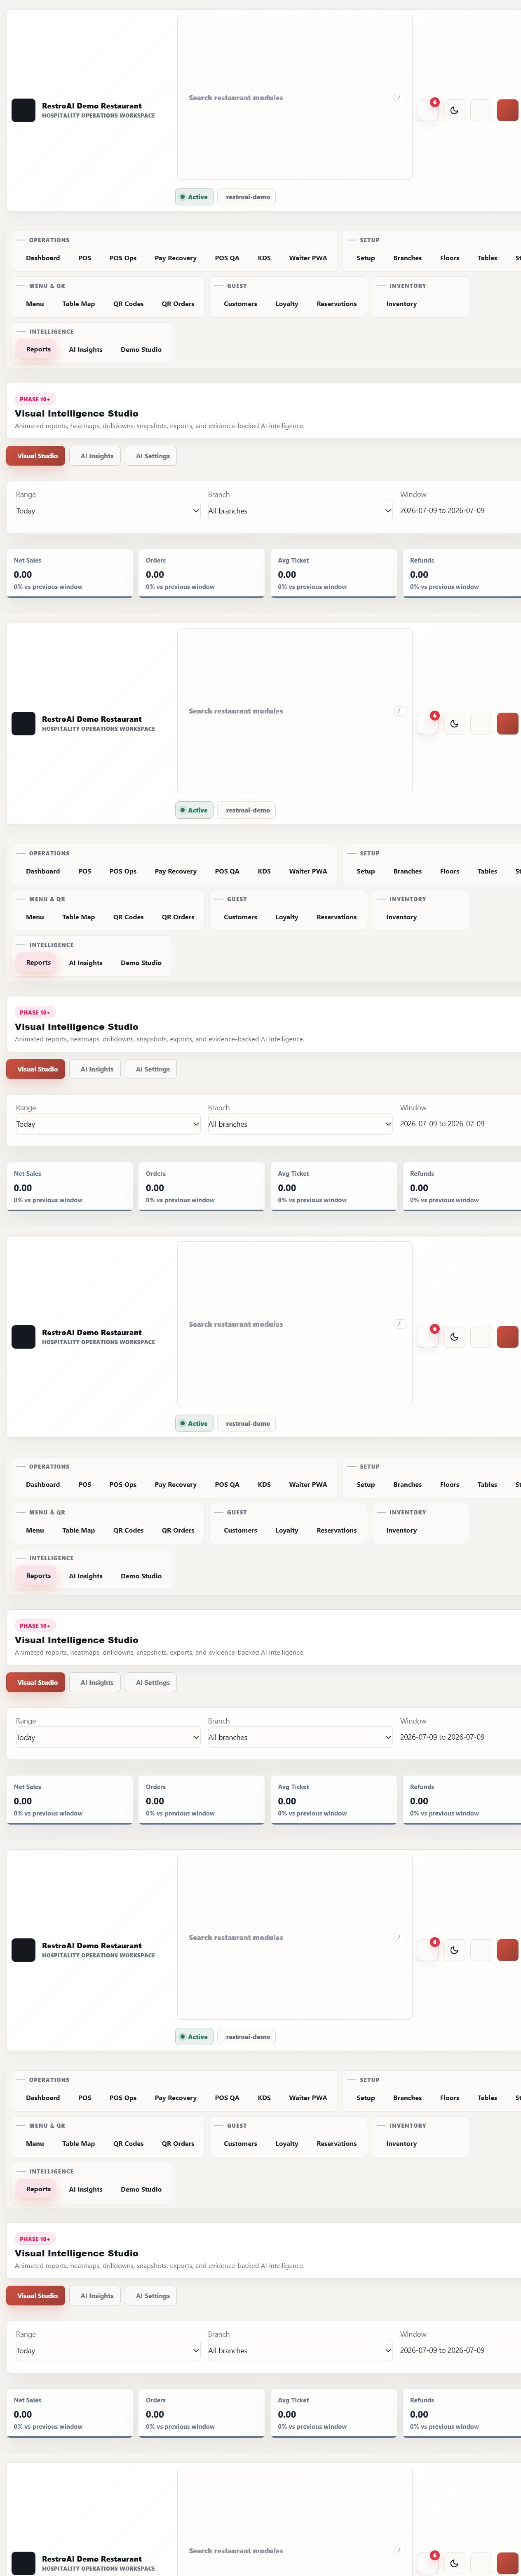521x2576 pixels.
Task: Focus the topmost Search restaurant modules field
Action: click(x=295, y=98)
